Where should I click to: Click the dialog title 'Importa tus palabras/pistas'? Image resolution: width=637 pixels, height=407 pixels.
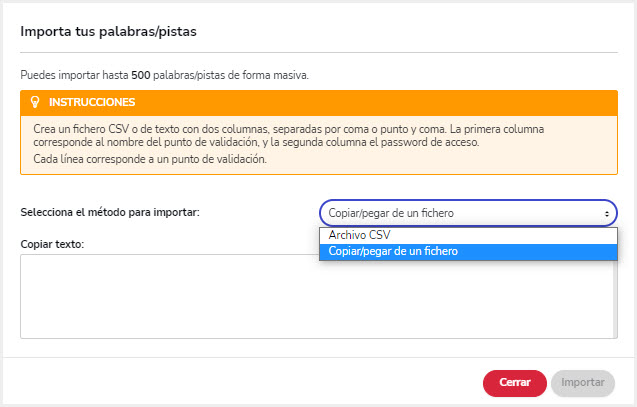tap(108, 32)
